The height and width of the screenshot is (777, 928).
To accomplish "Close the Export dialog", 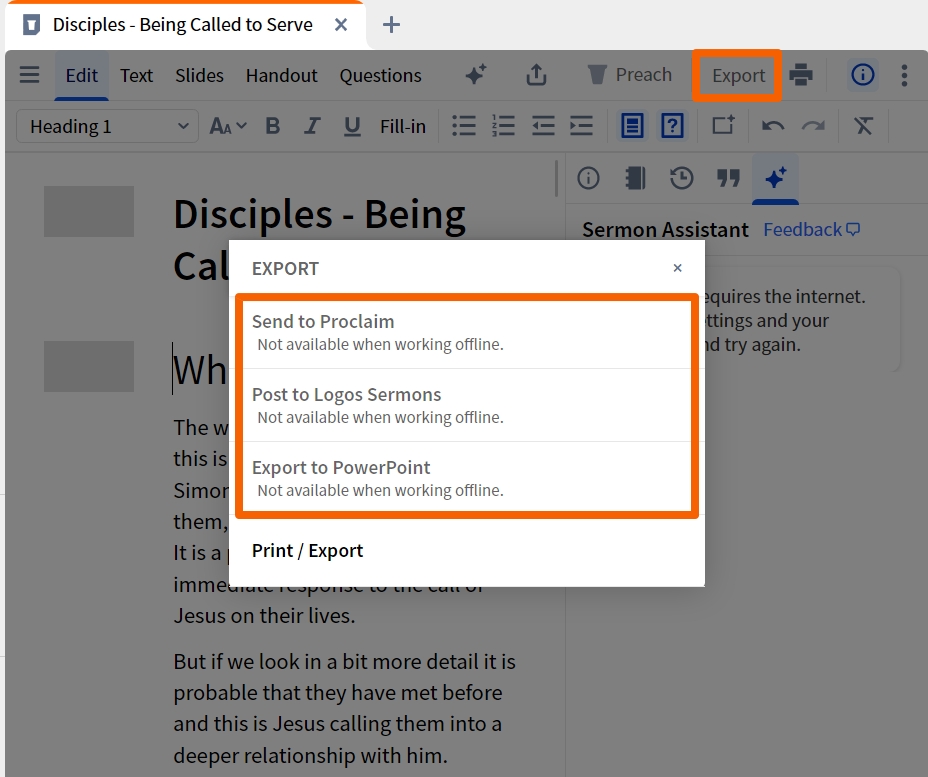I will point(678,268).
